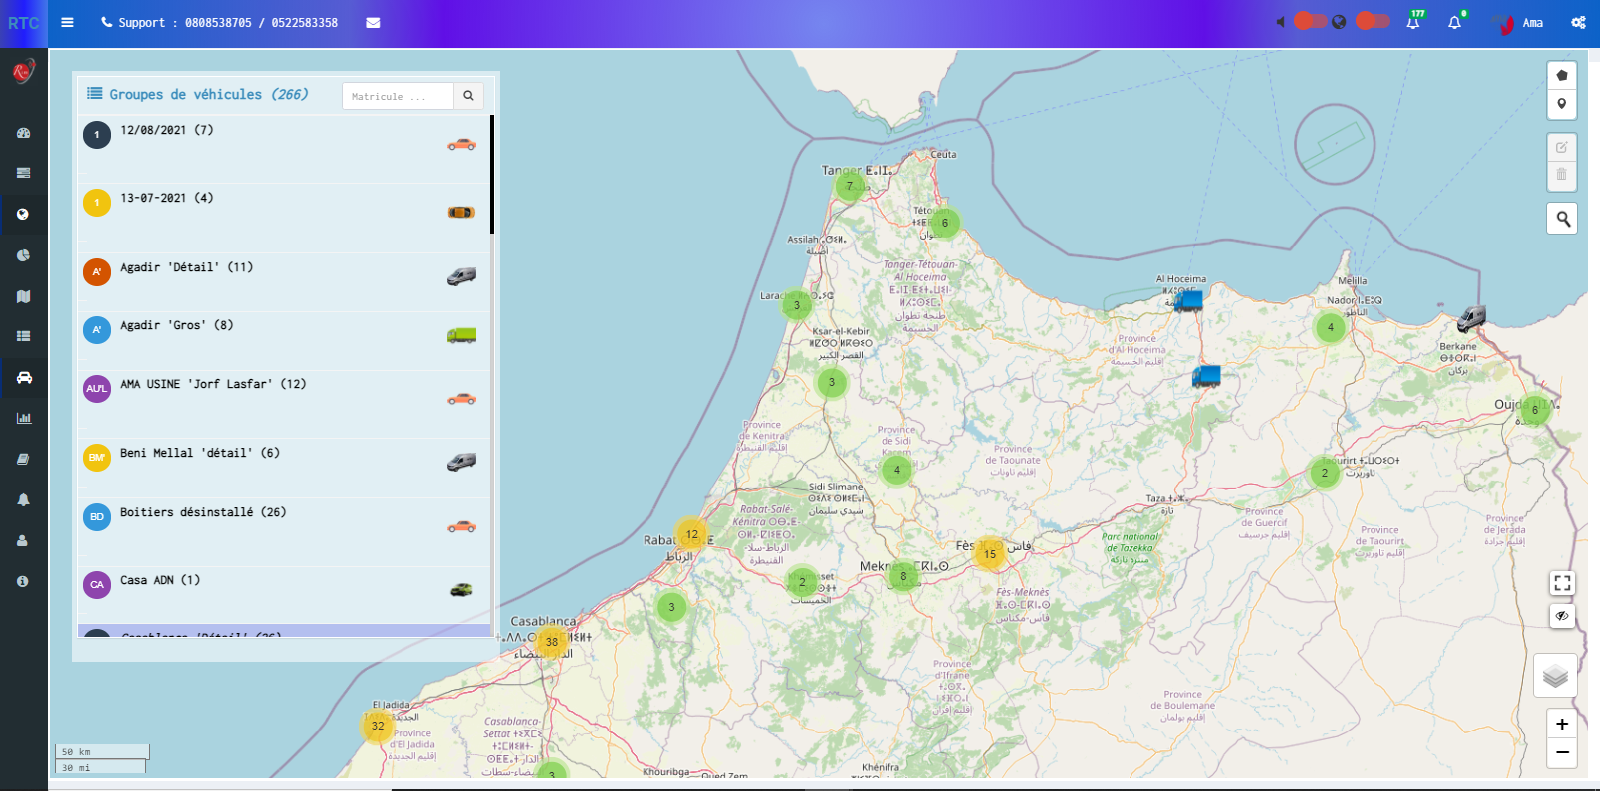Screen dimensions: 1600x791
Task: Open the pie chart icon in sidebar
Action: tap(23, 255)
